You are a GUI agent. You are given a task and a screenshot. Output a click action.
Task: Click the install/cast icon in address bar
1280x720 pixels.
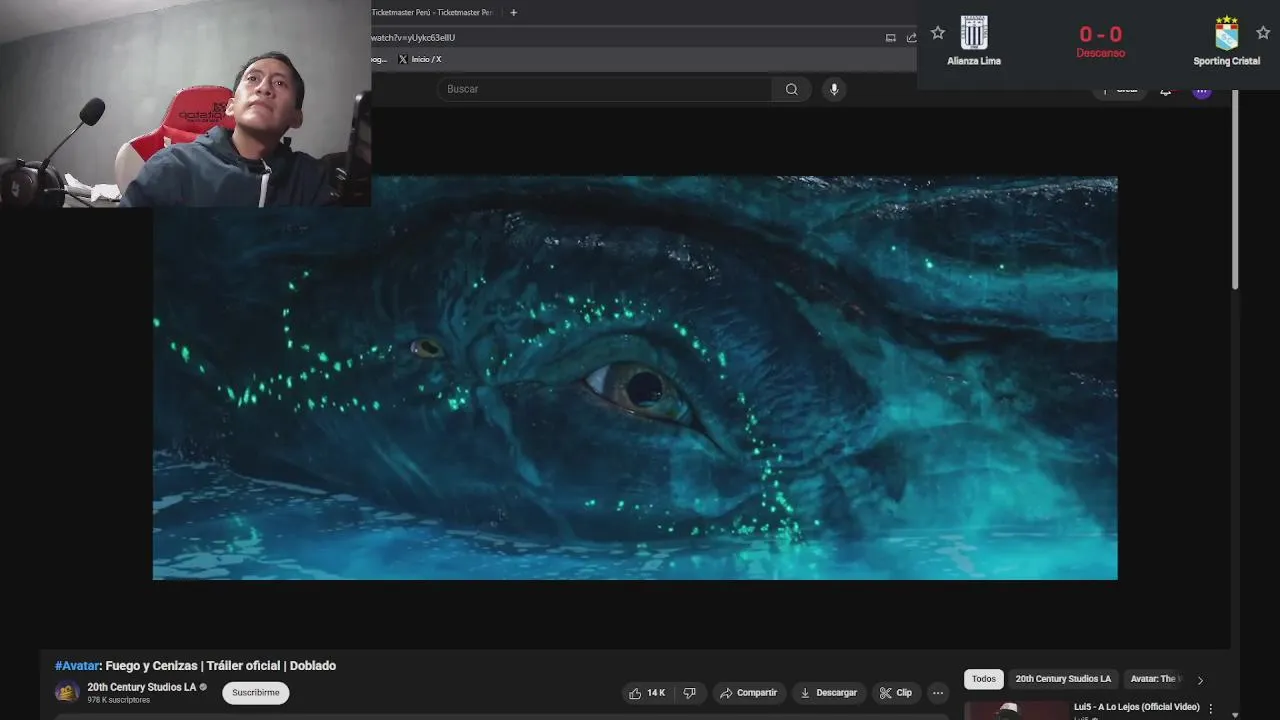coord(890,38)
